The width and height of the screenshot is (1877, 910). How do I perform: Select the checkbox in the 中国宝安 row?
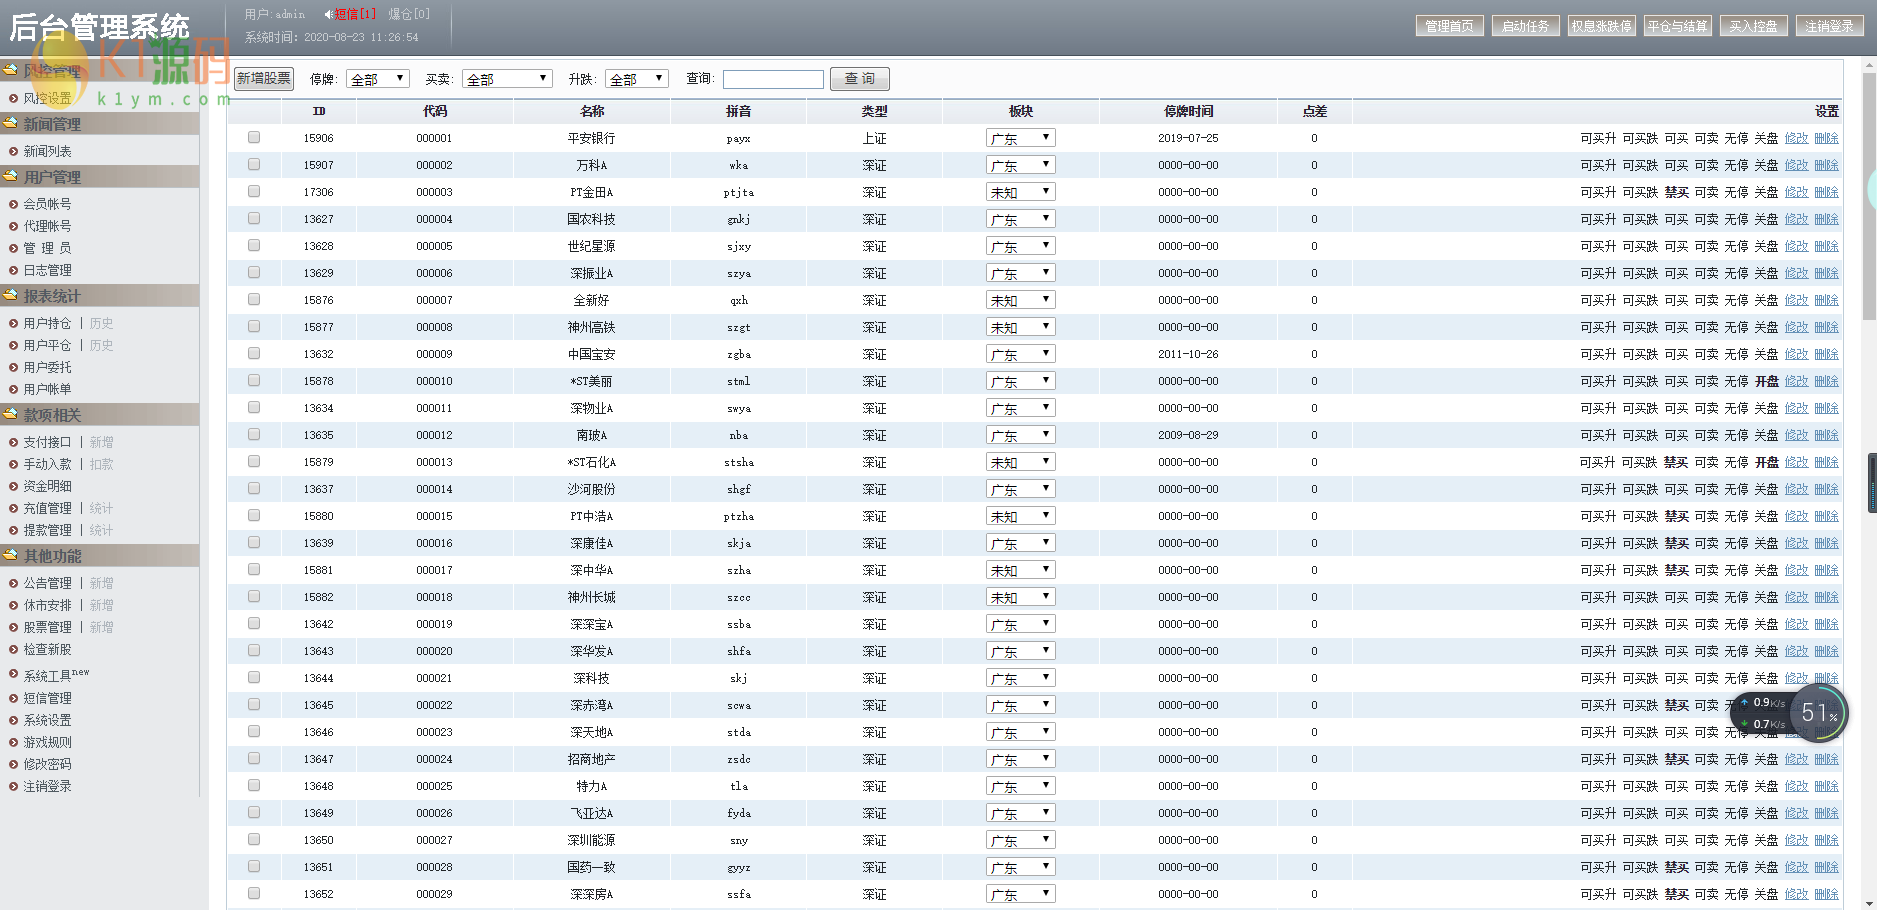coord(254,354)
